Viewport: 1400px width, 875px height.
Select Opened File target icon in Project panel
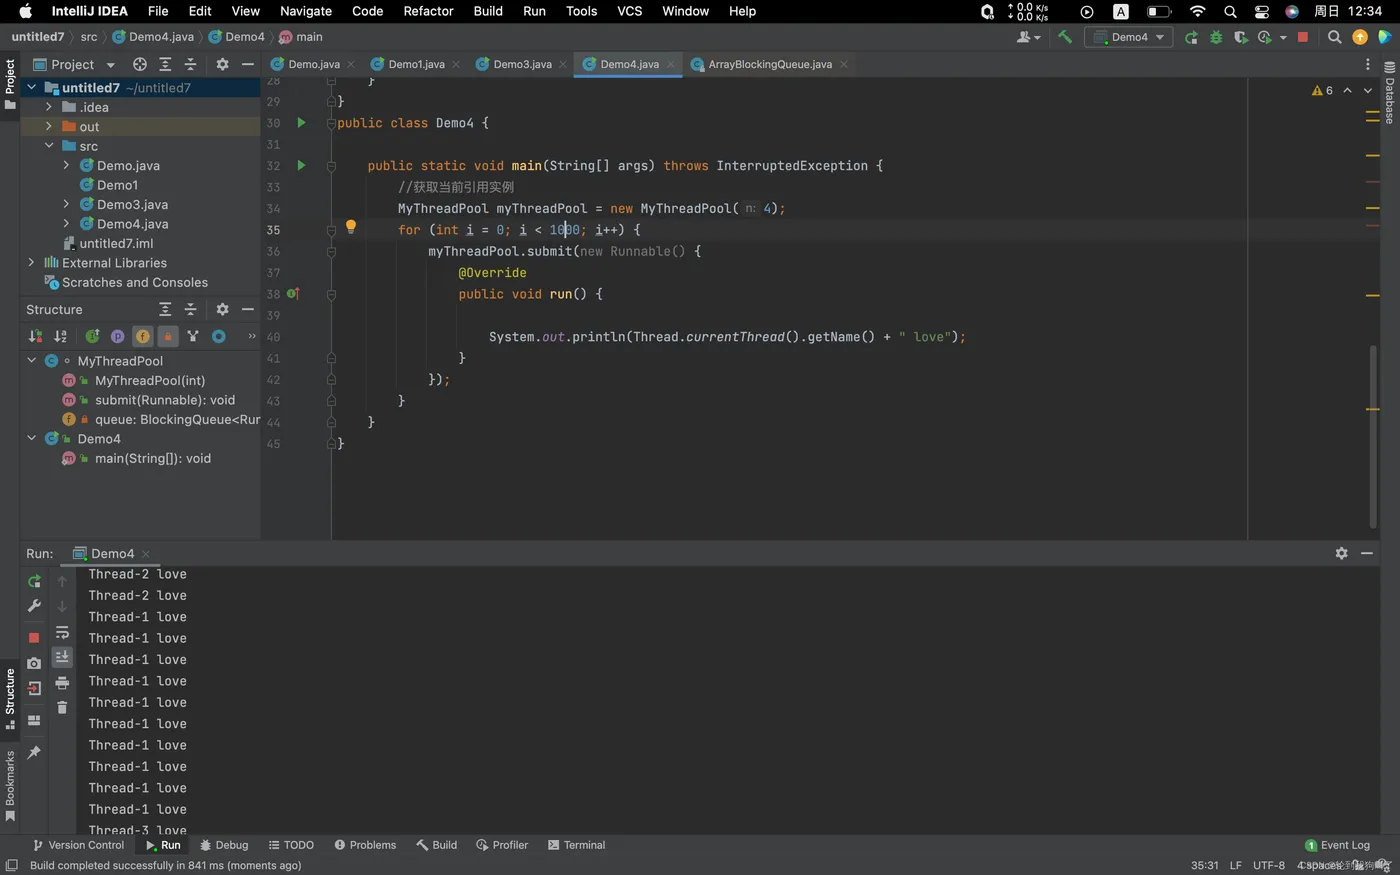[140, 64]
